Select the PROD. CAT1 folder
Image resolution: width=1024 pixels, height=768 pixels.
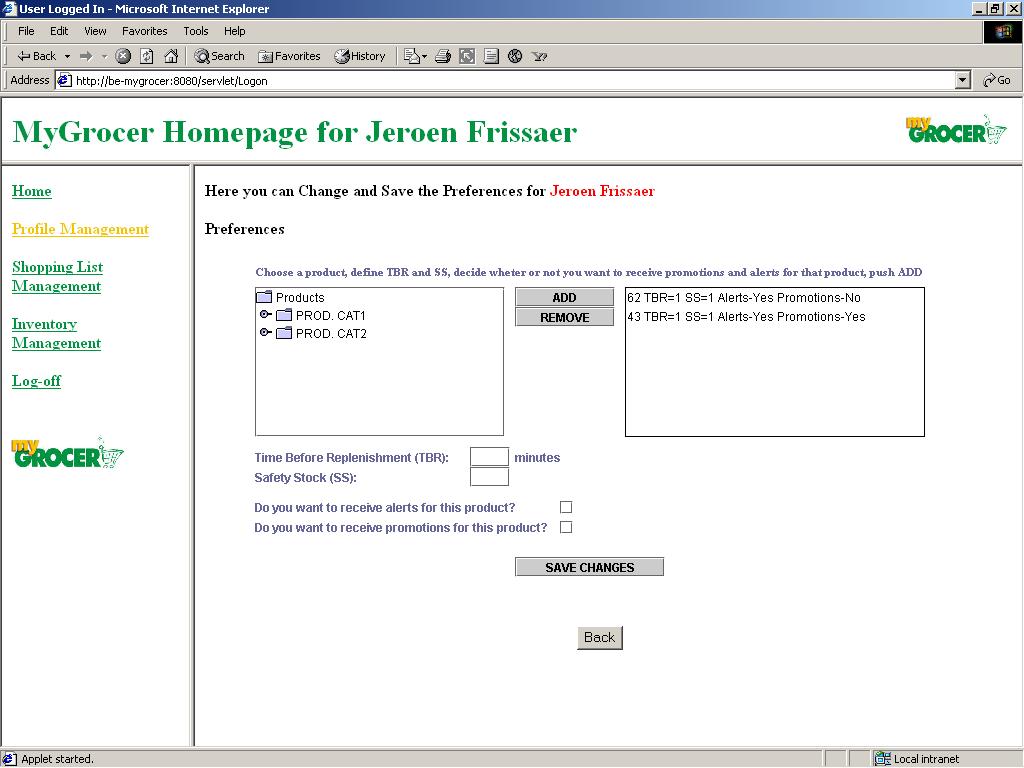pyautogui.click(x=321, y=315)
